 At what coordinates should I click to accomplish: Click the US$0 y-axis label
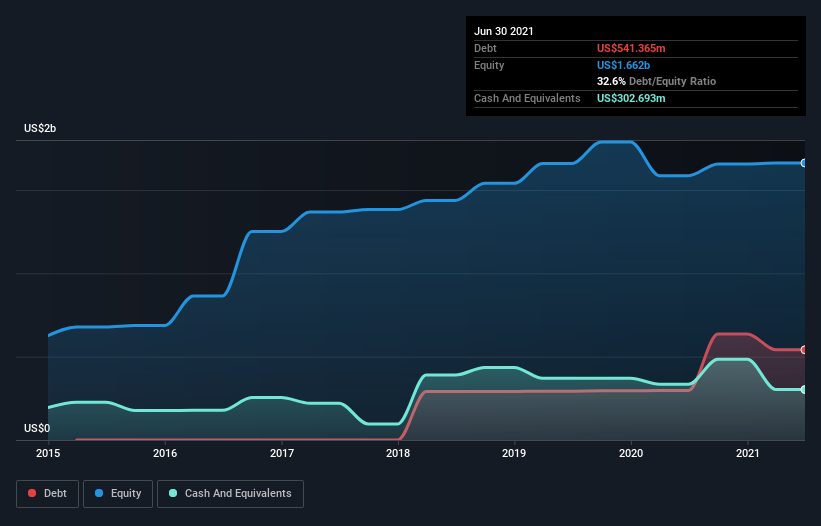coord(37,428)
